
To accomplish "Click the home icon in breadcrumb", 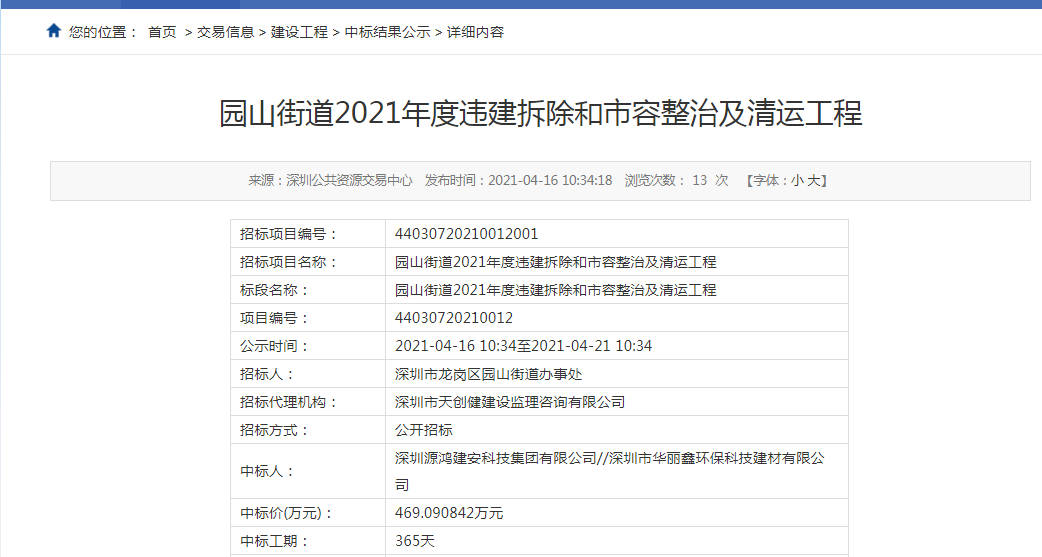I will click(54, 31).
